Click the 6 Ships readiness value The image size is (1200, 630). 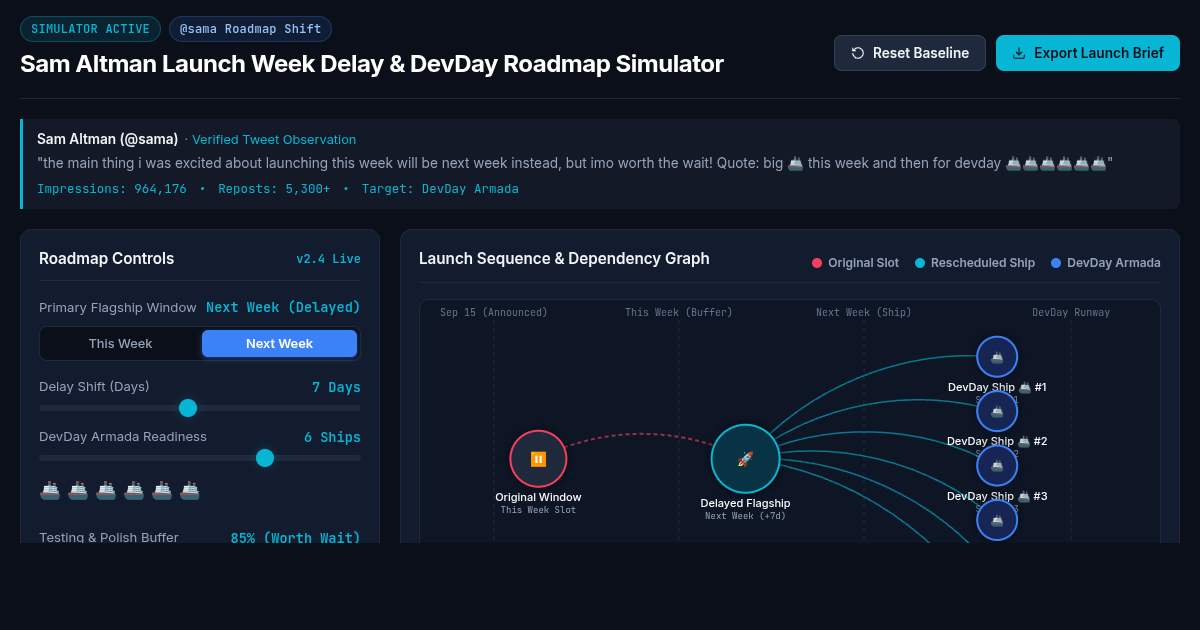332,437
